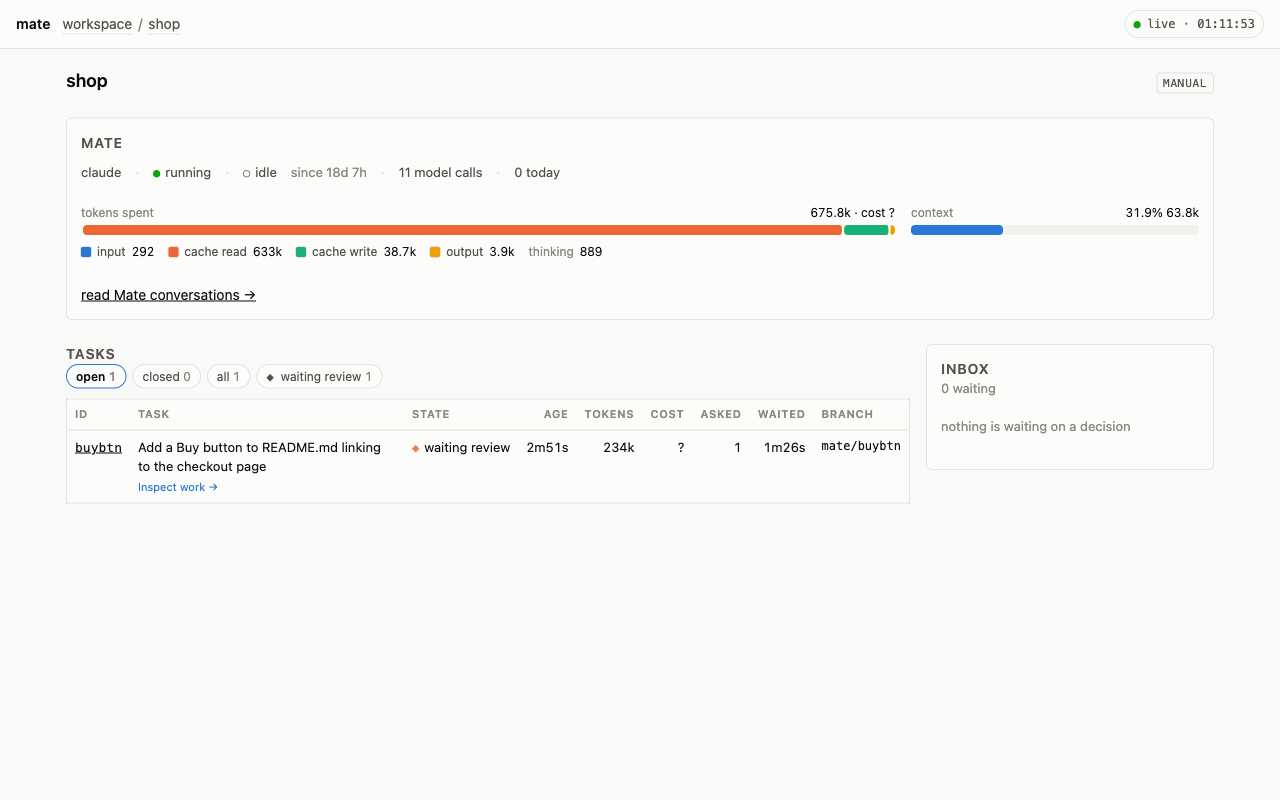Click the tokens spent progress bar

tap(488, 230)
